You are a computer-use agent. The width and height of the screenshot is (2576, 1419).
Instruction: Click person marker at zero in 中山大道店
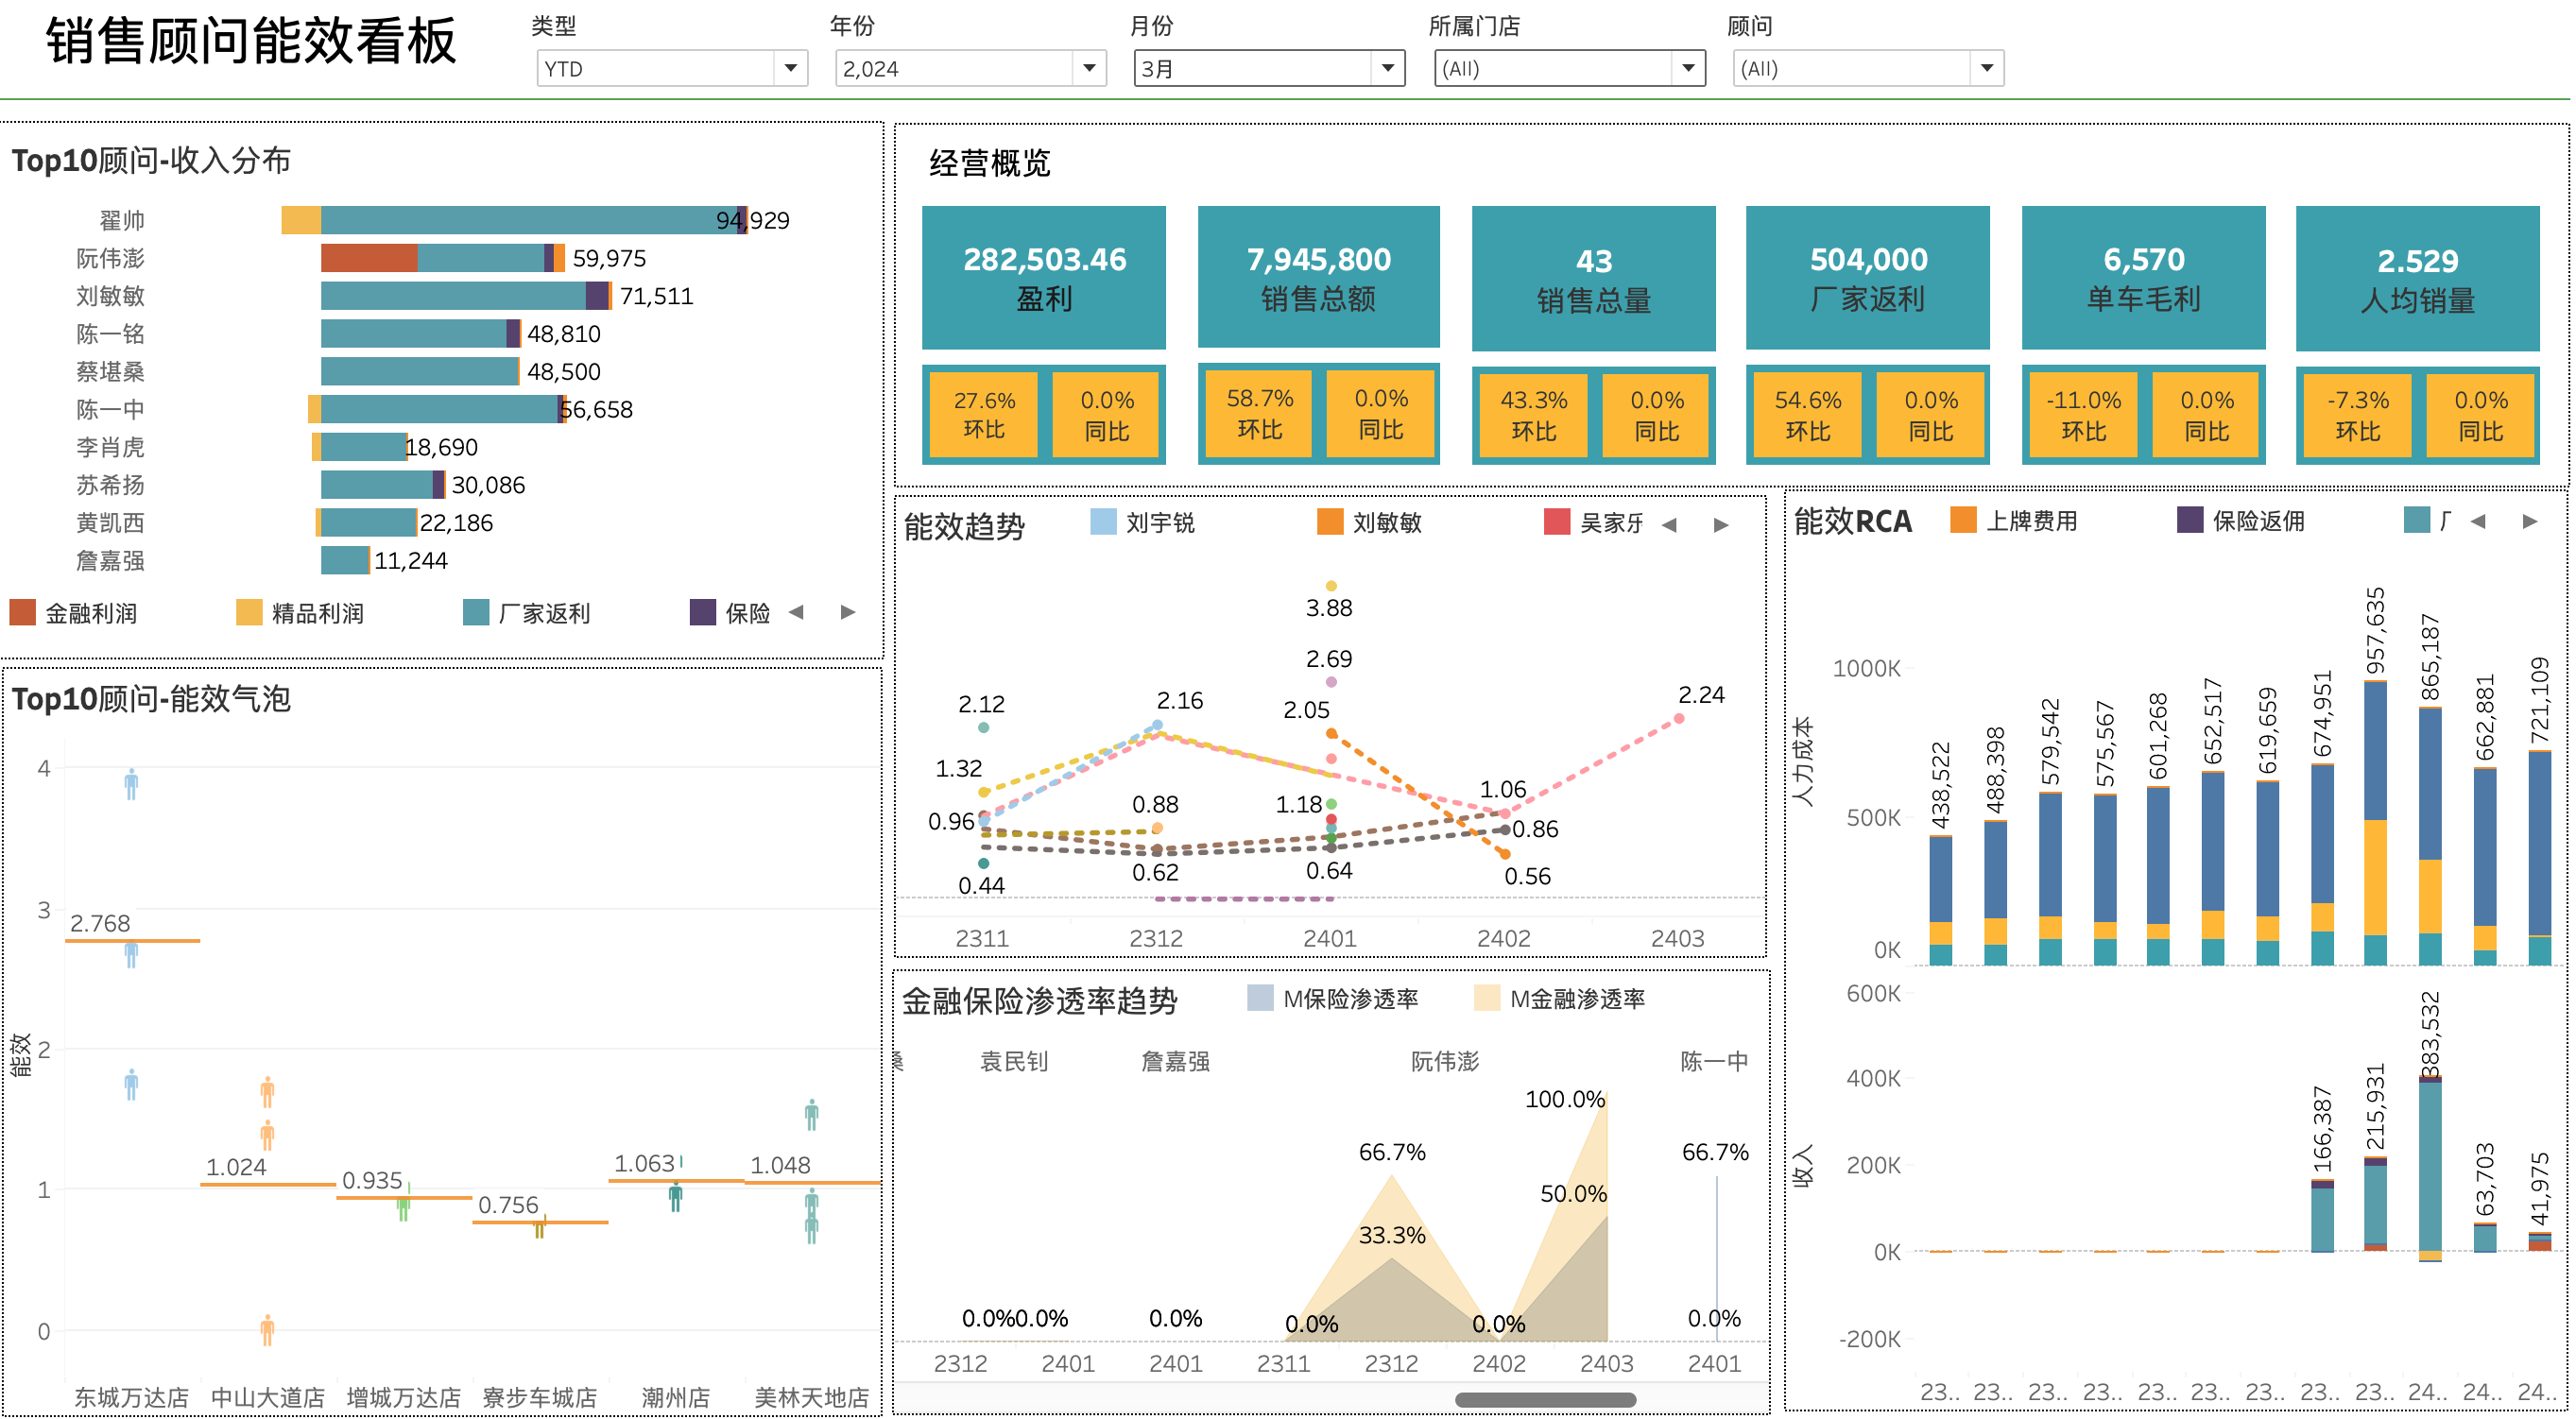267,1329
